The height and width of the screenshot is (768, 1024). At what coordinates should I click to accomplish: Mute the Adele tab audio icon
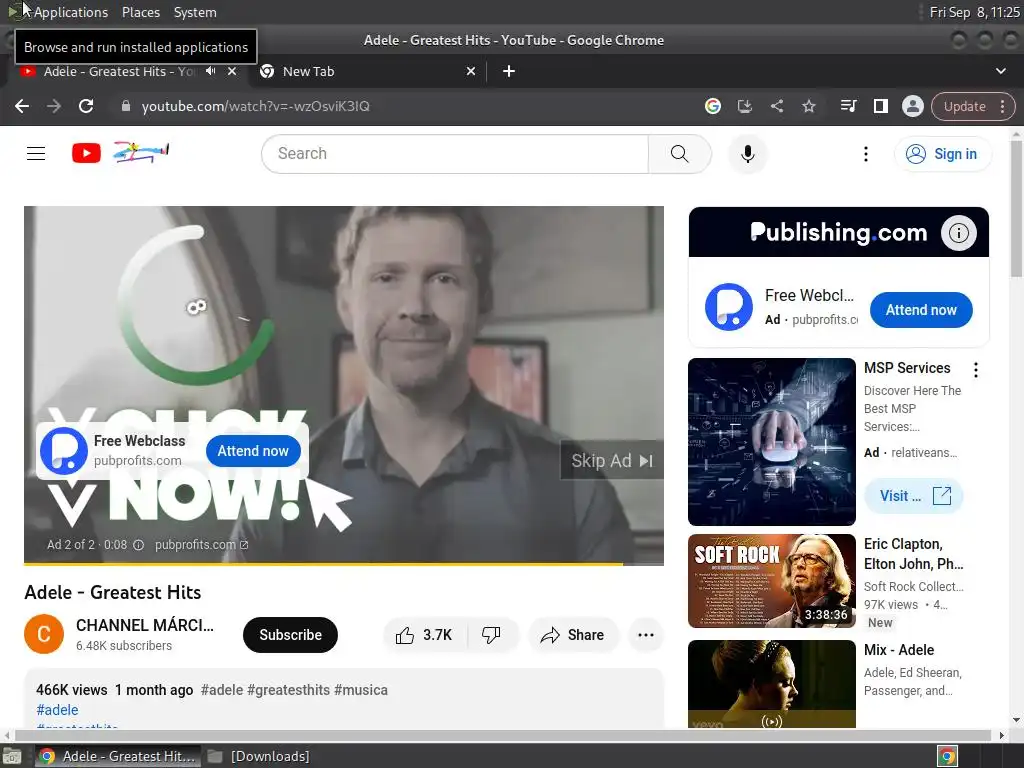pos(210,71)
